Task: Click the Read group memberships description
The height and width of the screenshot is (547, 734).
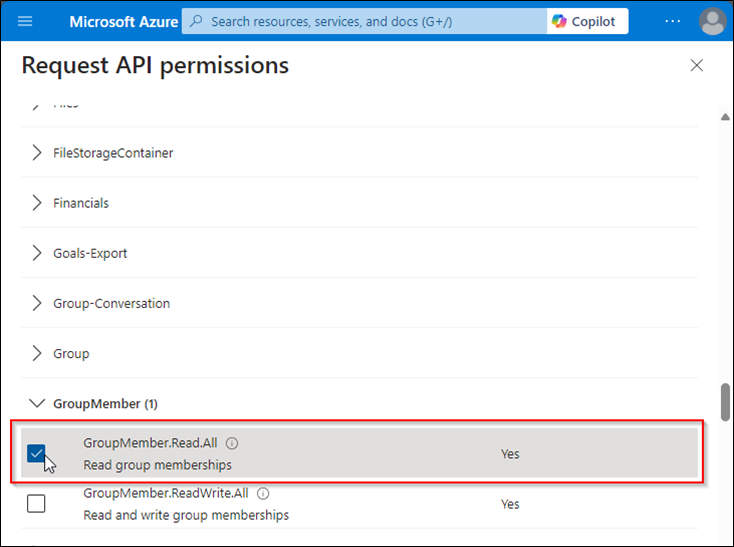Action: pyautogui.click(x=157, y=465)
